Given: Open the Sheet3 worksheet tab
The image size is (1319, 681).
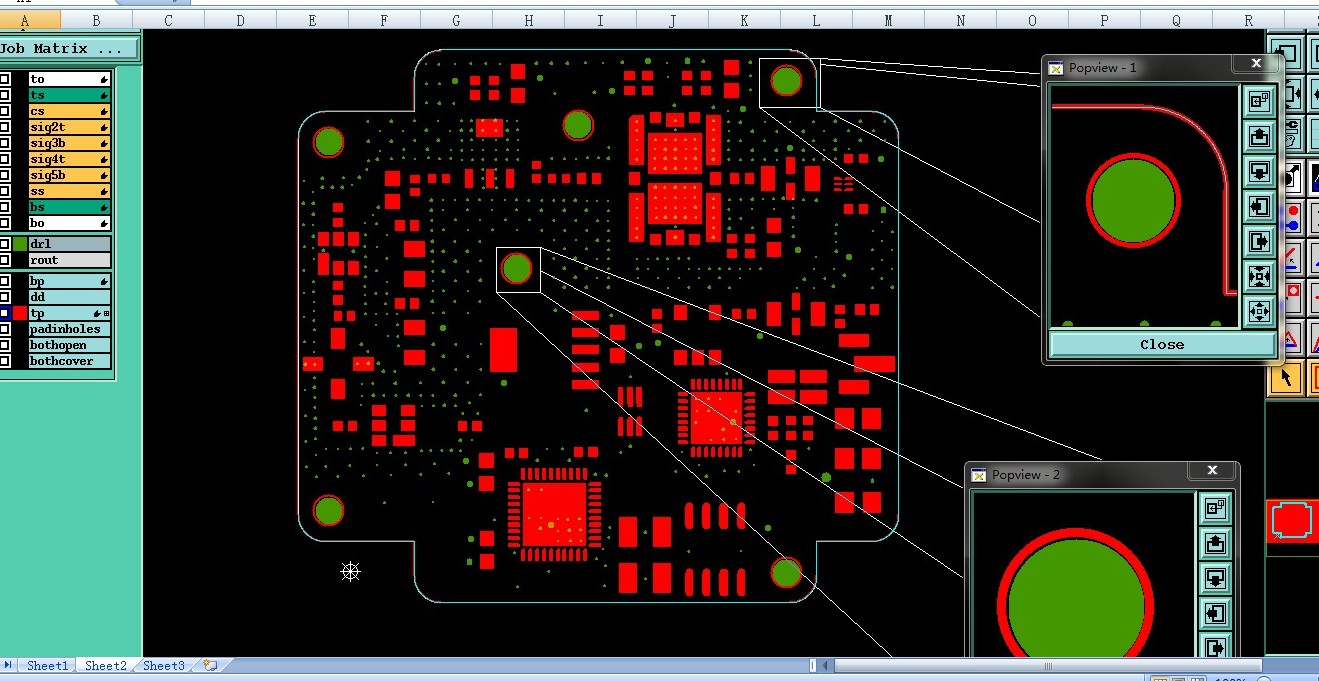Looking at the screenshot, I should pos(164,665).
